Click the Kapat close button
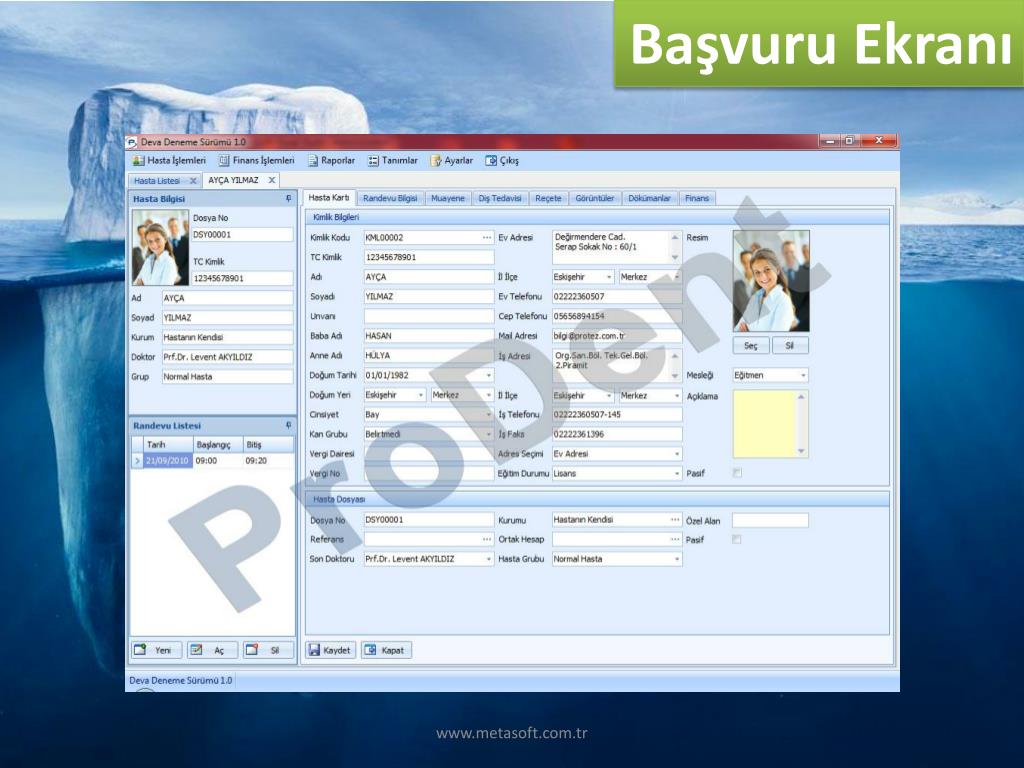Screen dimensions: 1024x768 [386, 650]
